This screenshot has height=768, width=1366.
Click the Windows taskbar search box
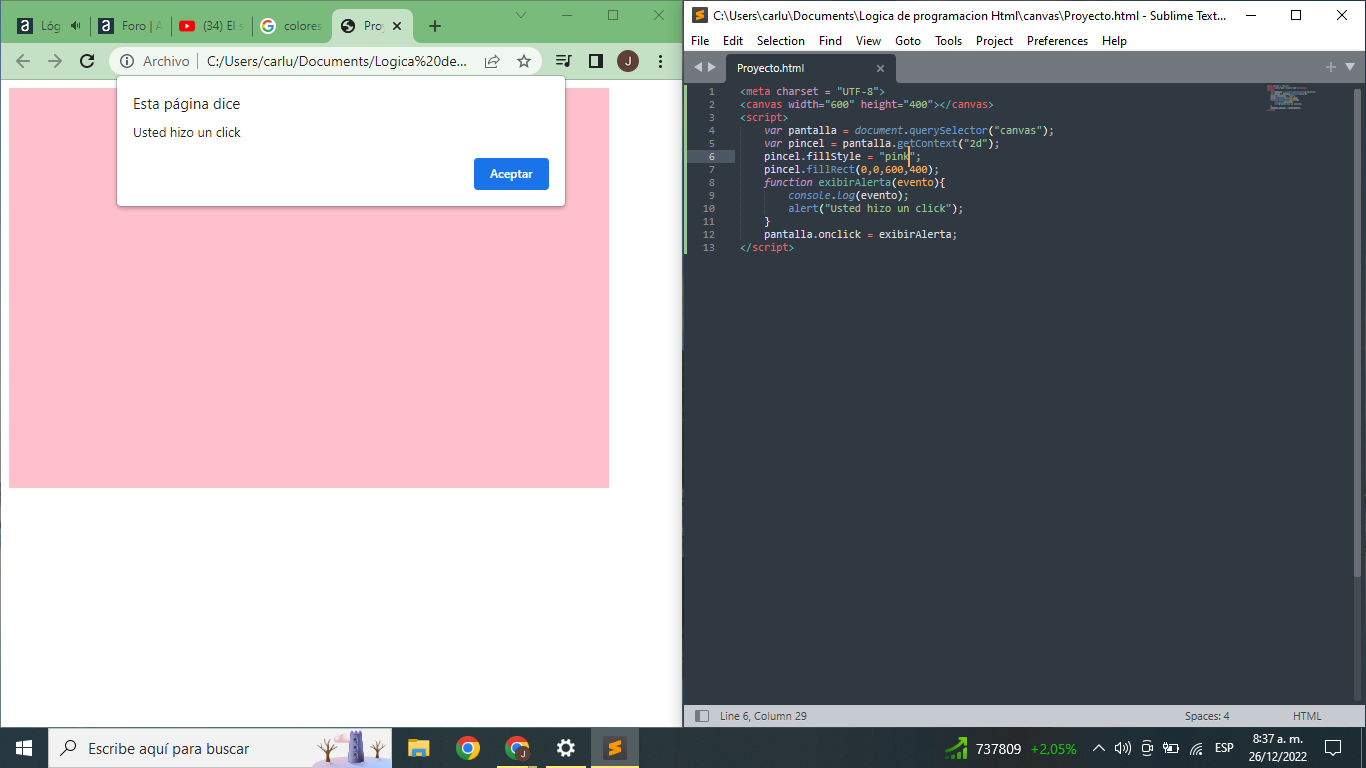coord(220,748)
